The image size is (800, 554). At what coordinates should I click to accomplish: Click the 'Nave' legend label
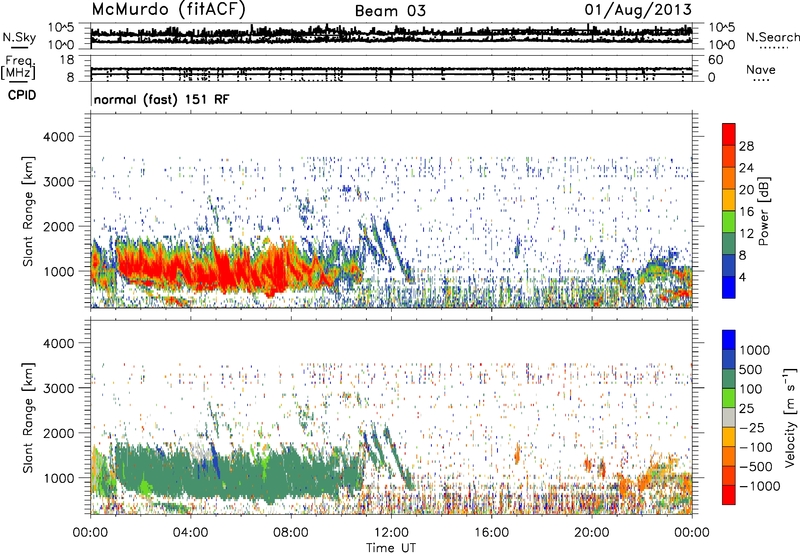(761, 70)
